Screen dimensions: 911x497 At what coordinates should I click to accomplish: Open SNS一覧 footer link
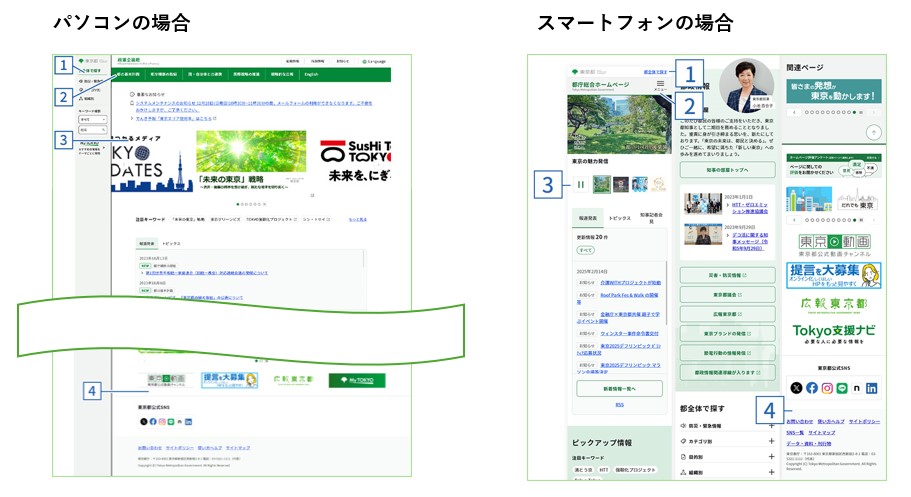click(795, 432)
